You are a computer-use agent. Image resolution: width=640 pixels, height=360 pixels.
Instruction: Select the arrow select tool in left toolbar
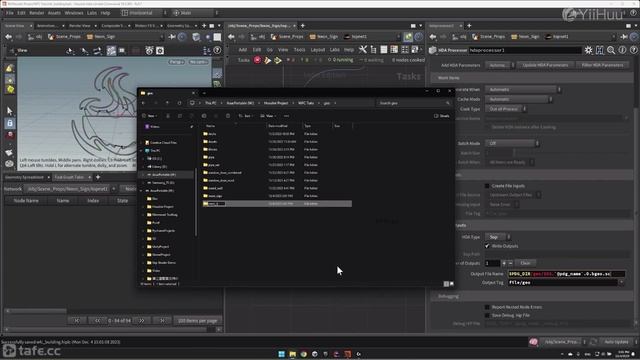10,111
